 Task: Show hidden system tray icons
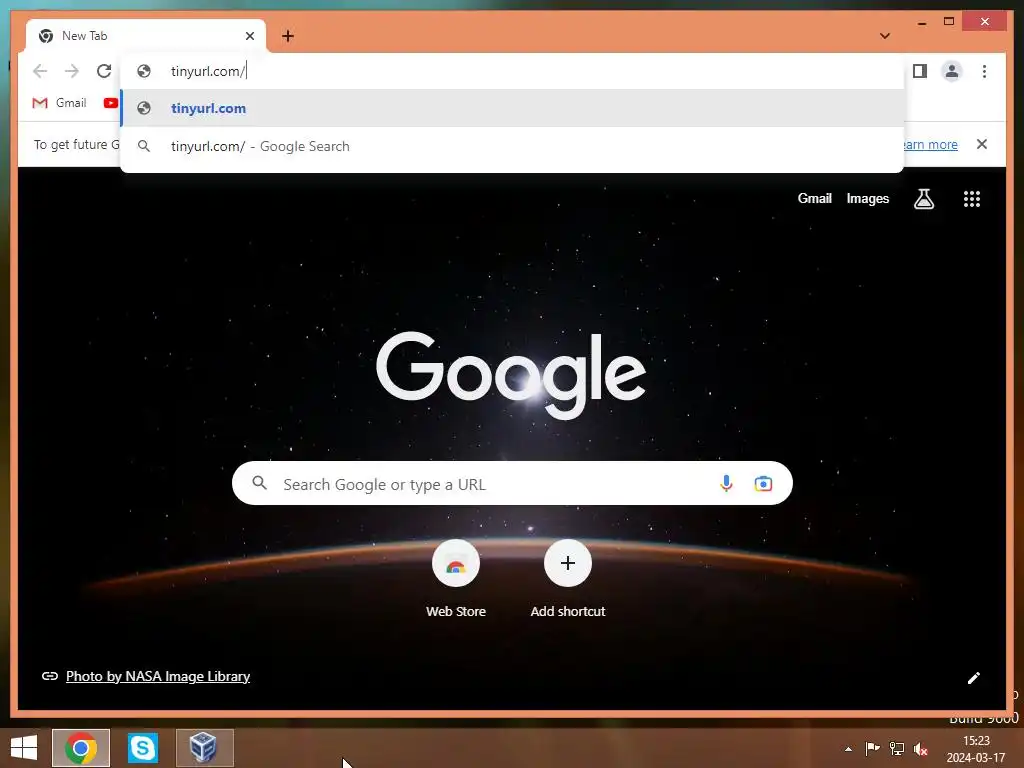click(848, 749)
